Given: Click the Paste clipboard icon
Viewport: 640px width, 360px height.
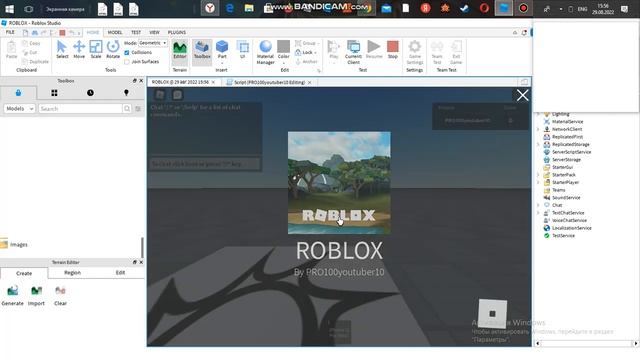Looking at the screenshot, I should (x=11, y=50).
